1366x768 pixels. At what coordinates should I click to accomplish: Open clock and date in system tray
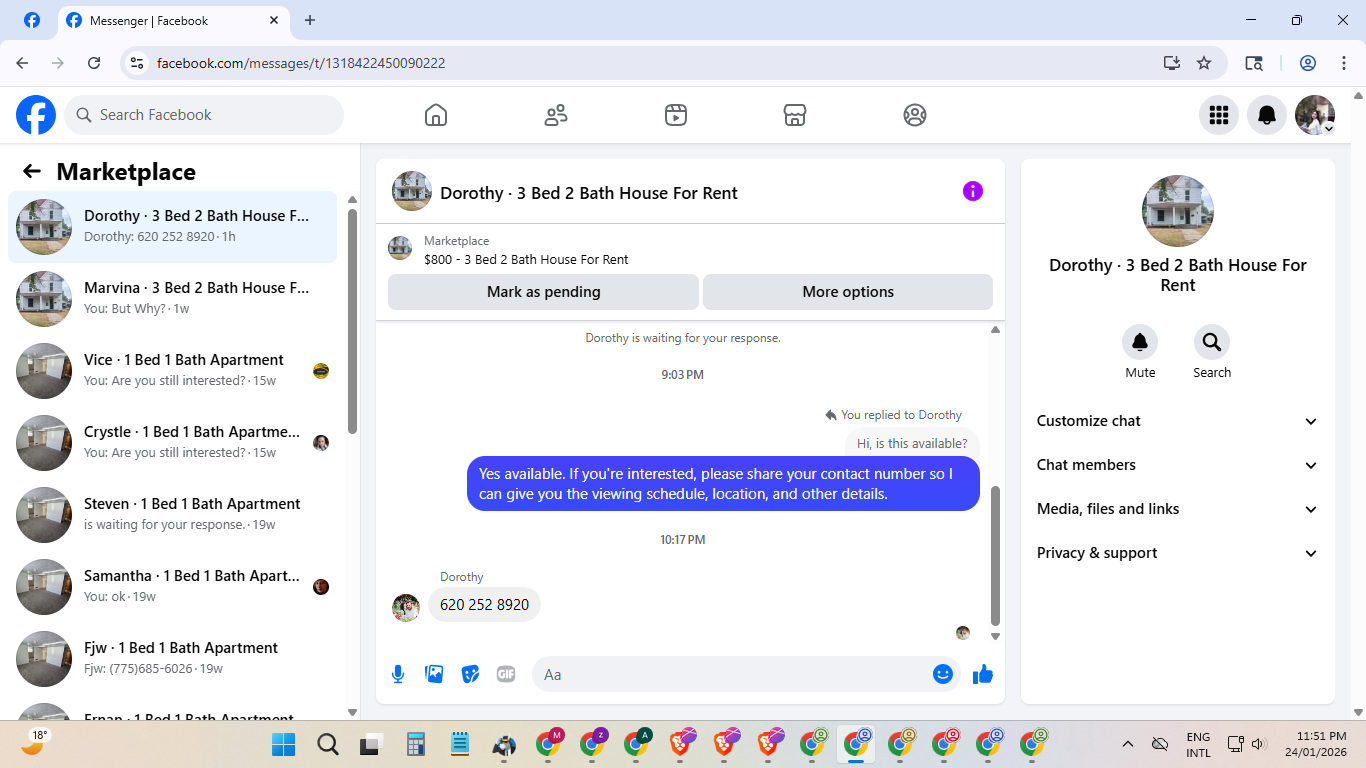click(1315, 744)
